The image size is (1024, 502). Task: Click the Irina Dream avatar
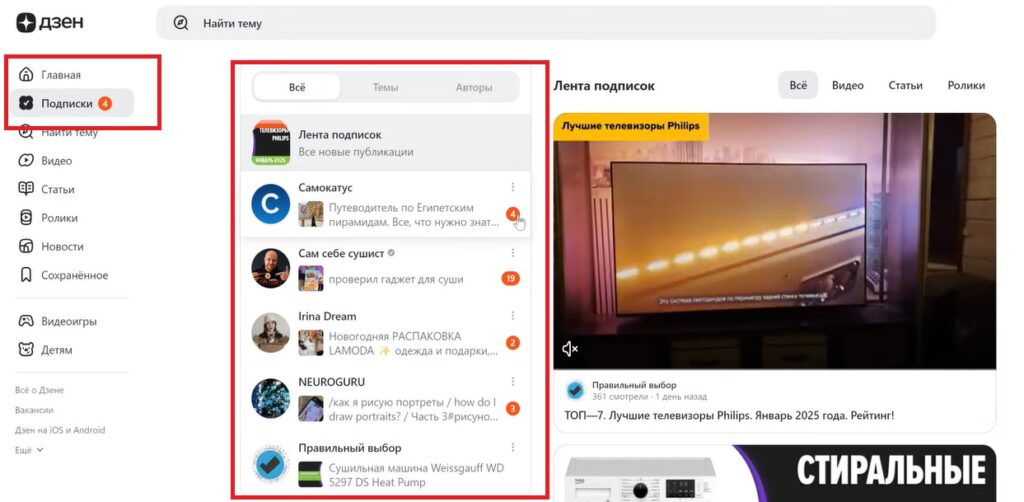(270, 333)
